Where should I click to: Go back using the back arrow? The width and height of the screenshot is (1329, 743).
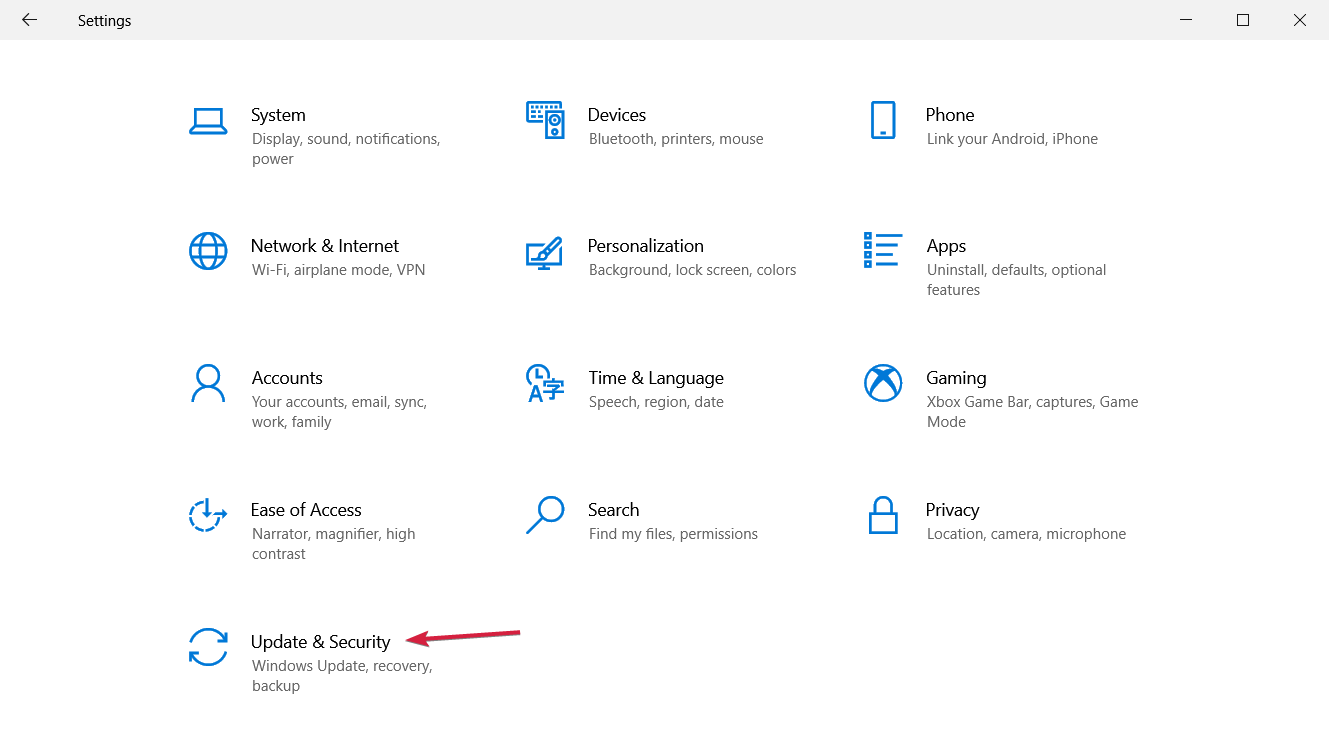click(29, 20)
